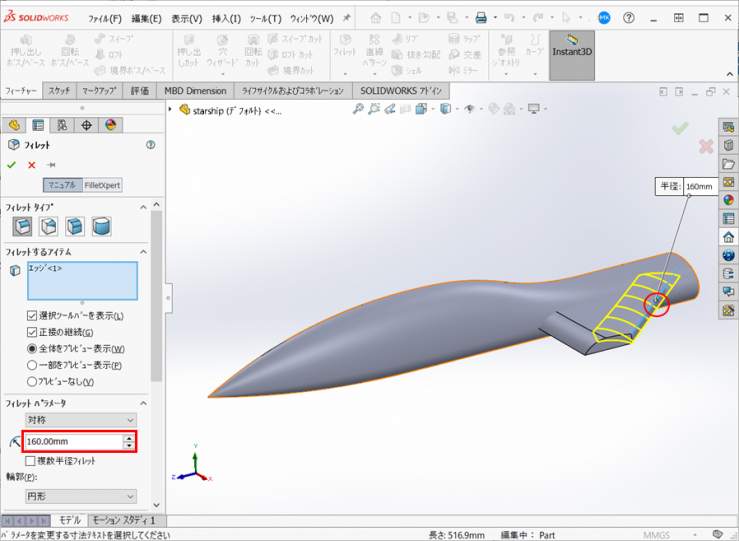The image size is (739, 541).
Task: Cancel the fillet with the red X
Action: (x=31, y=165)
